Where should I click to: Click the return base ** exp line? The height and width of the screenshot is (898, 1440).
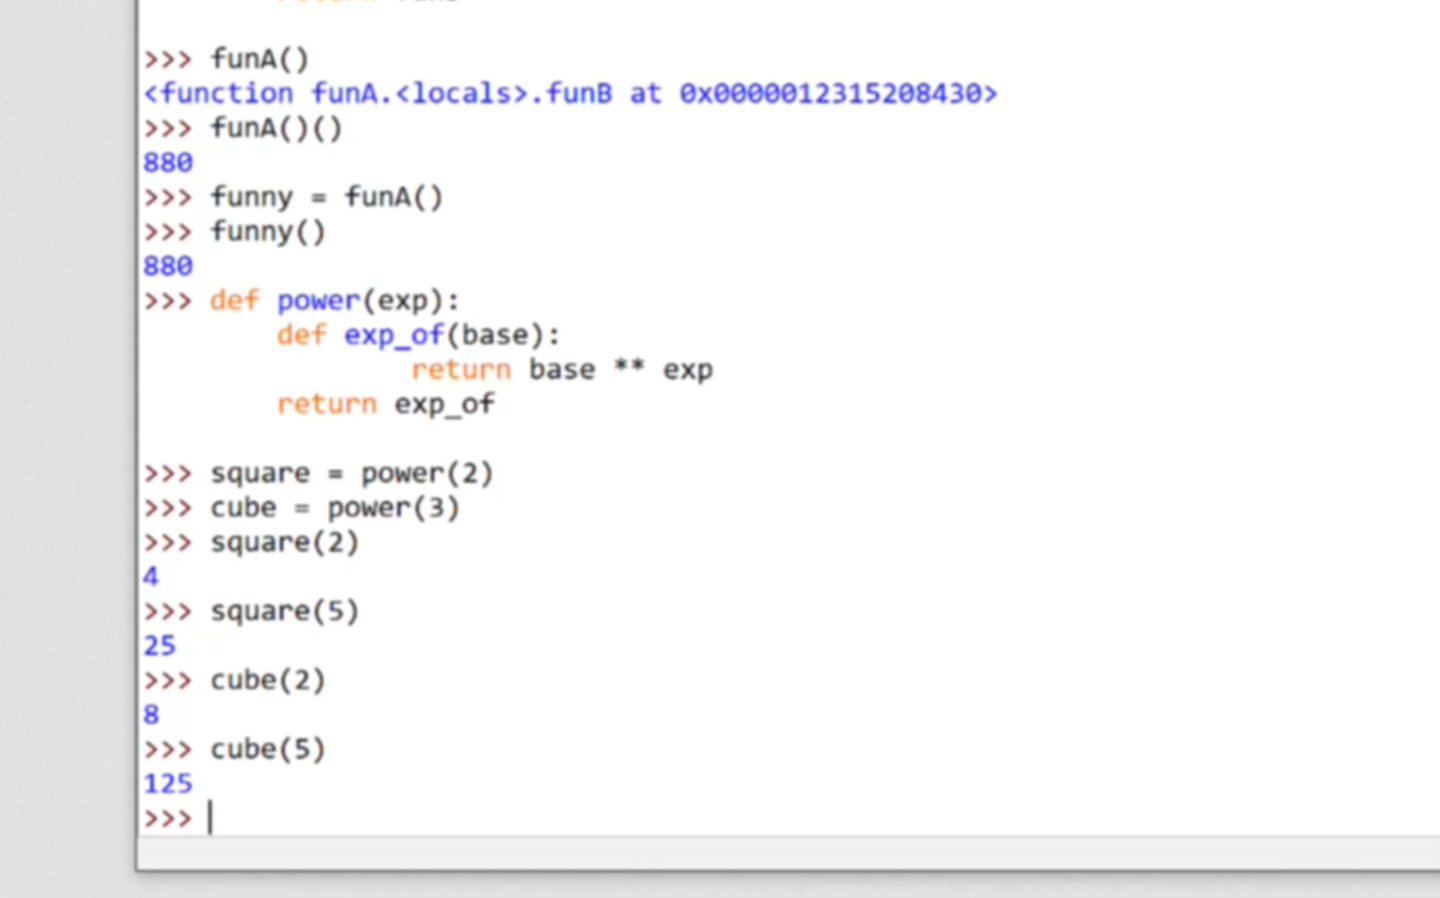(562, 370)
